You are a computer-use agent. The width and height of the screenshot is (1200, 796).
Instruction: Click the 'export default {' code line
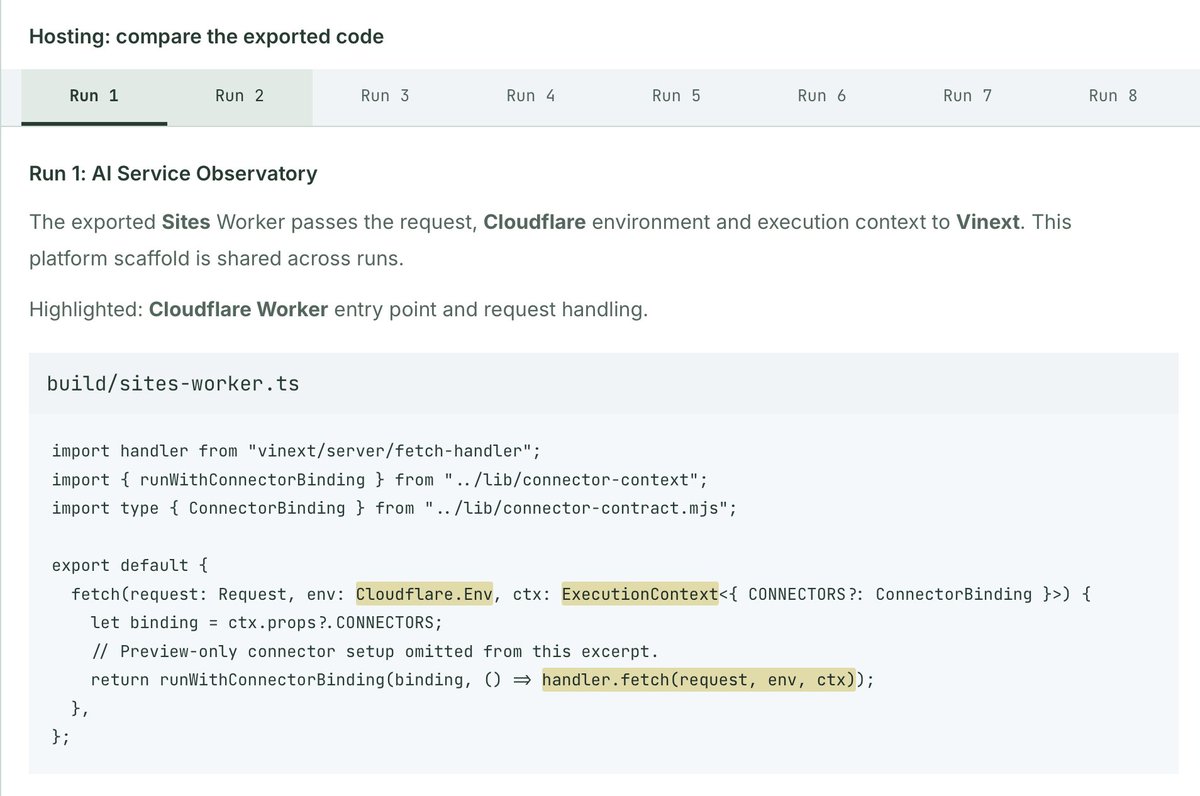pos(129,565)
